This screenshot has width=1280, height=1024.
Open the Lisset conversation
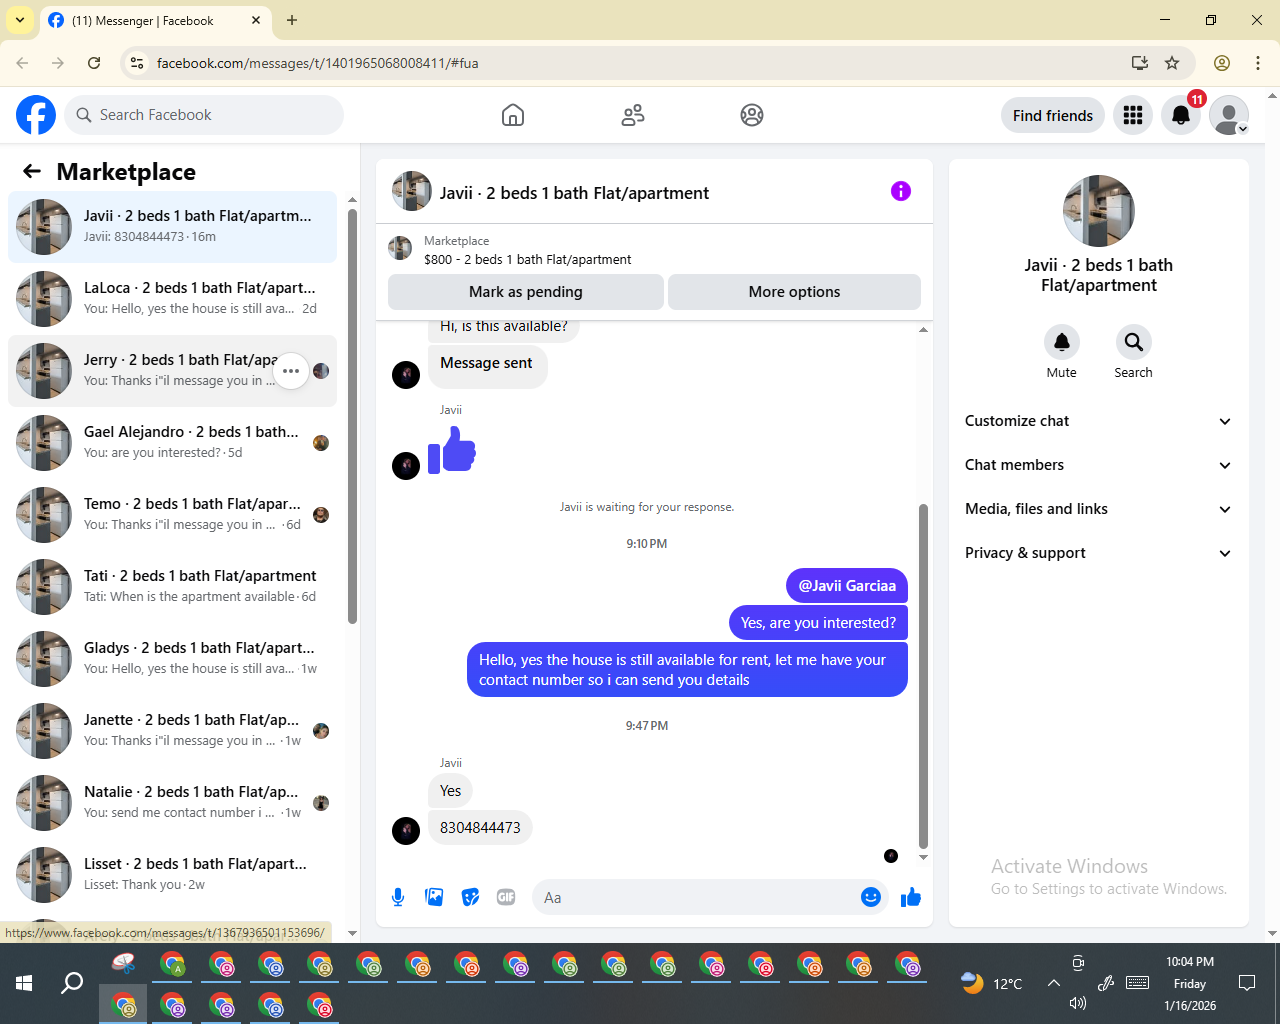click(x=172, y=875)
